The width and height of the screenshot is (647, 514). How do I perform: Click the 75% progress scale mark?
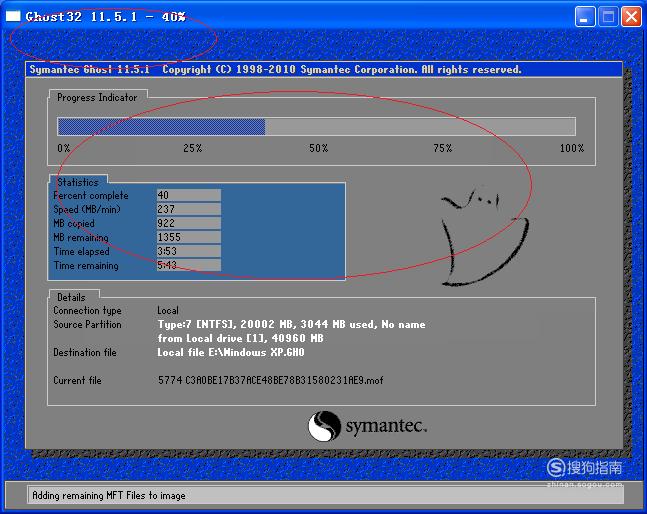[x=443, y=148]
